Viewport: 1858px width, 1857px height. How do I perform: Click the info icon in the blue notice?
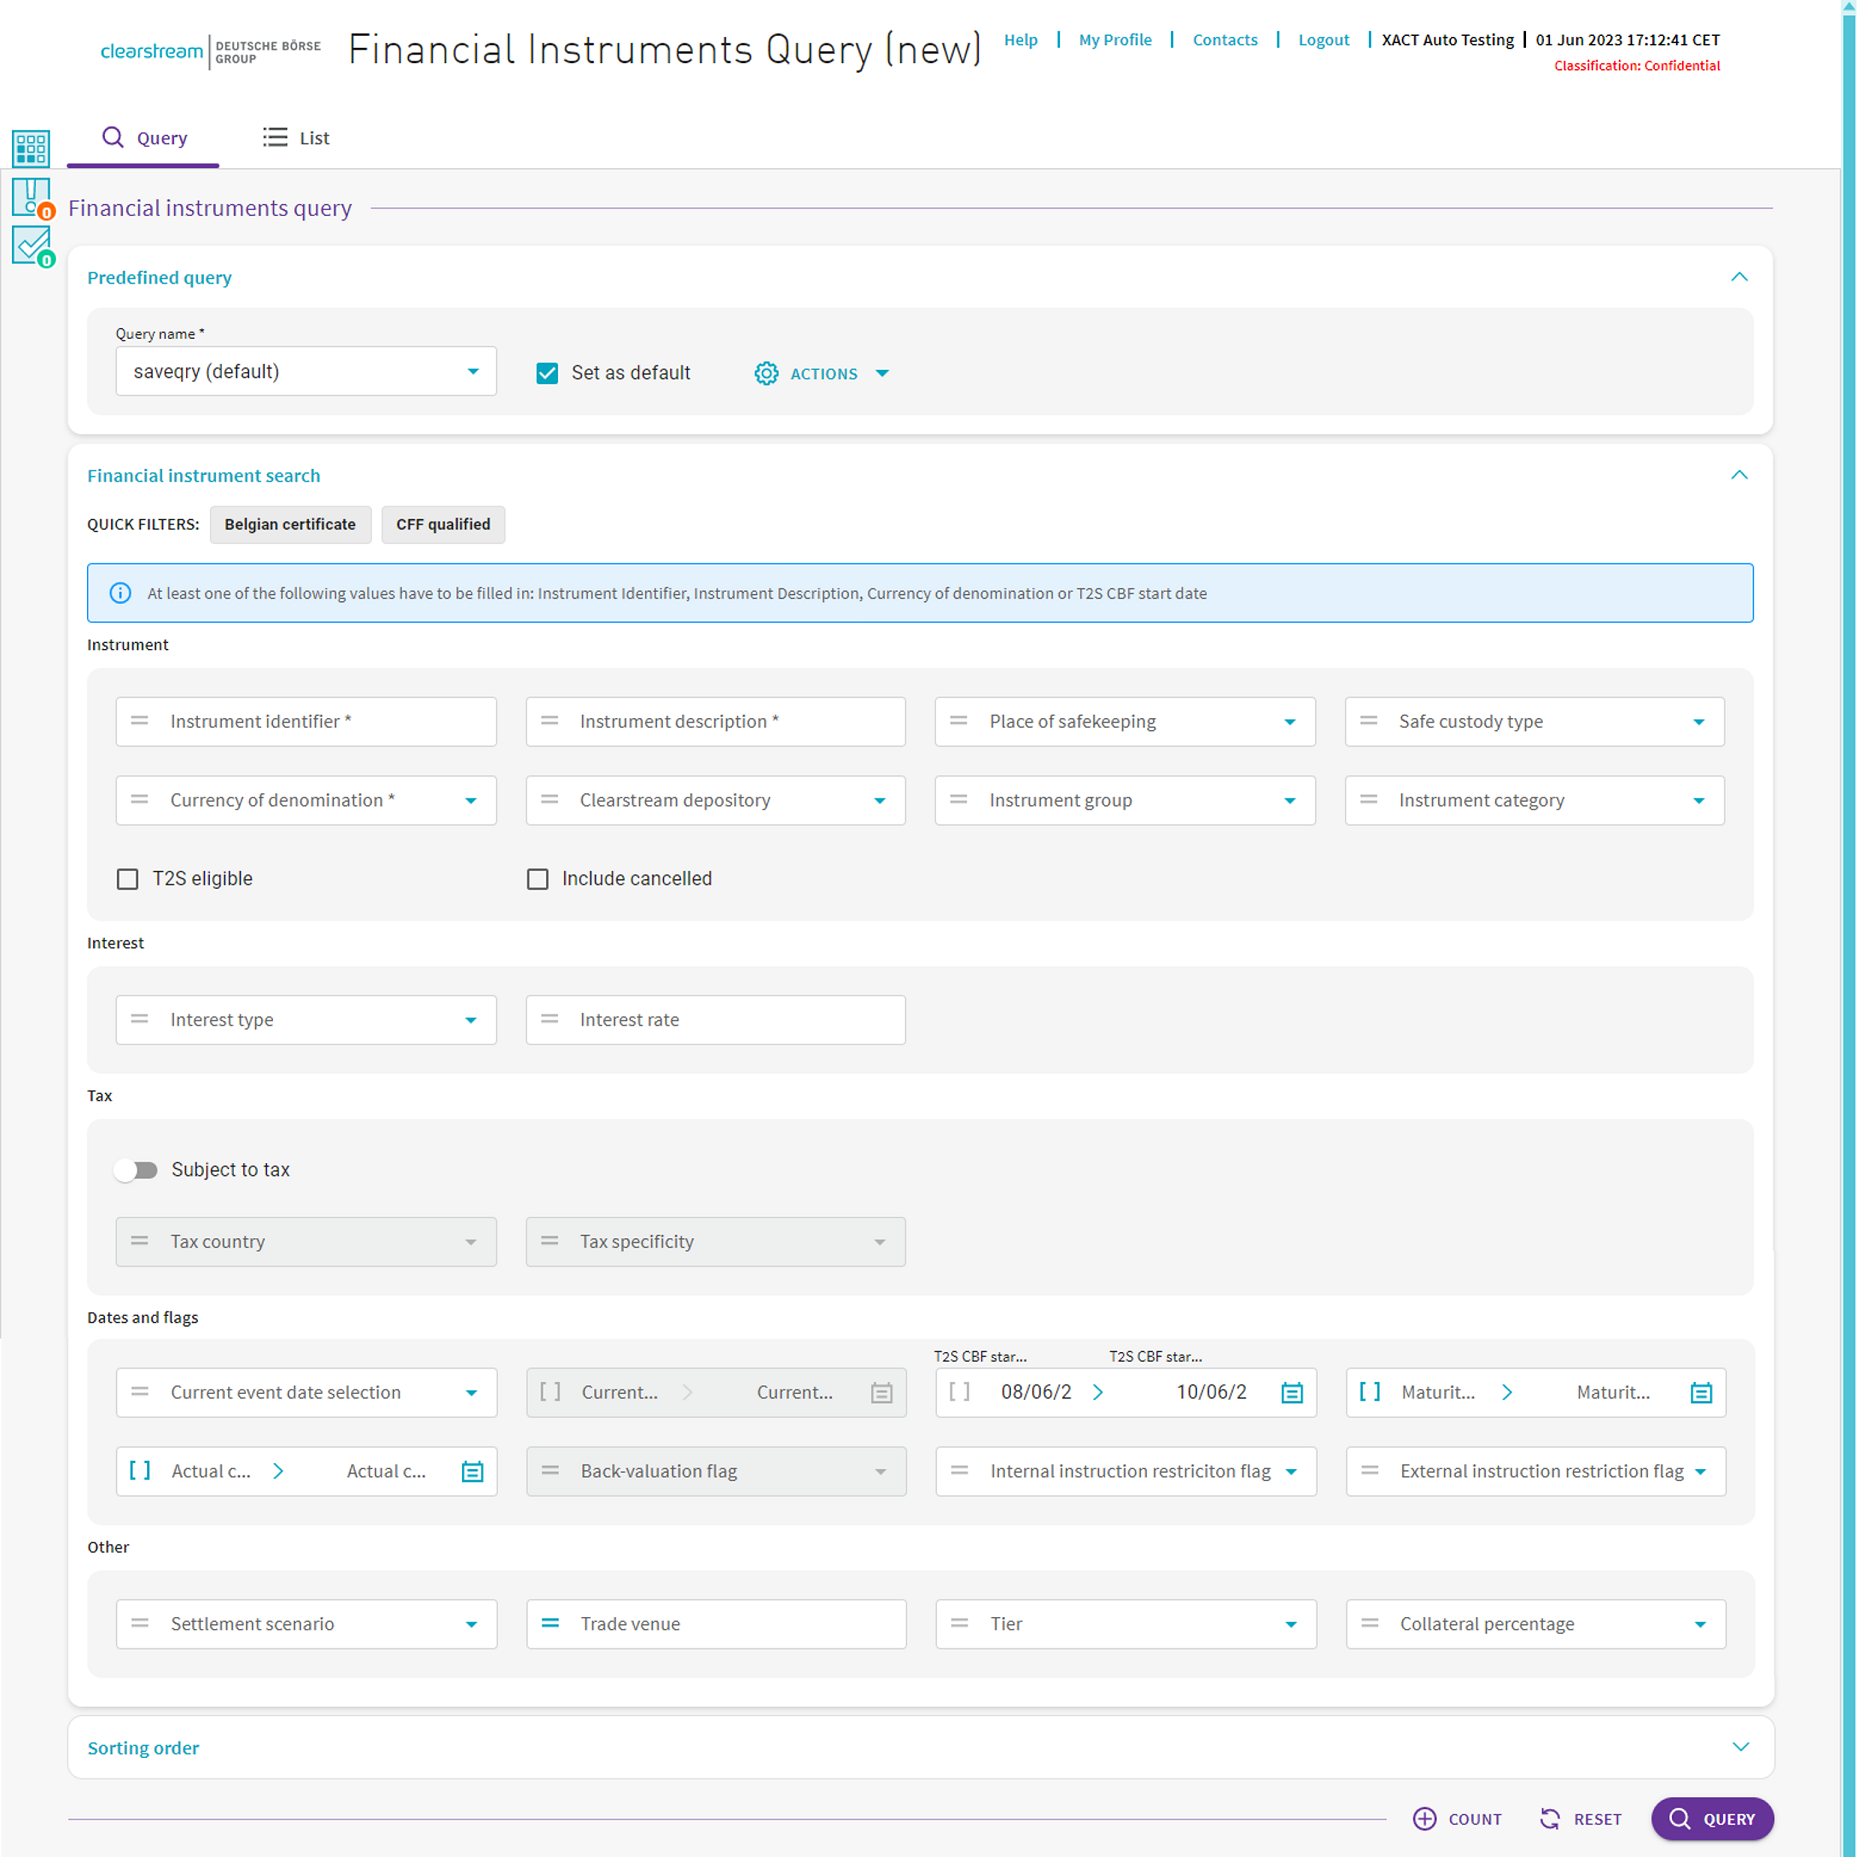click(120, 593)
